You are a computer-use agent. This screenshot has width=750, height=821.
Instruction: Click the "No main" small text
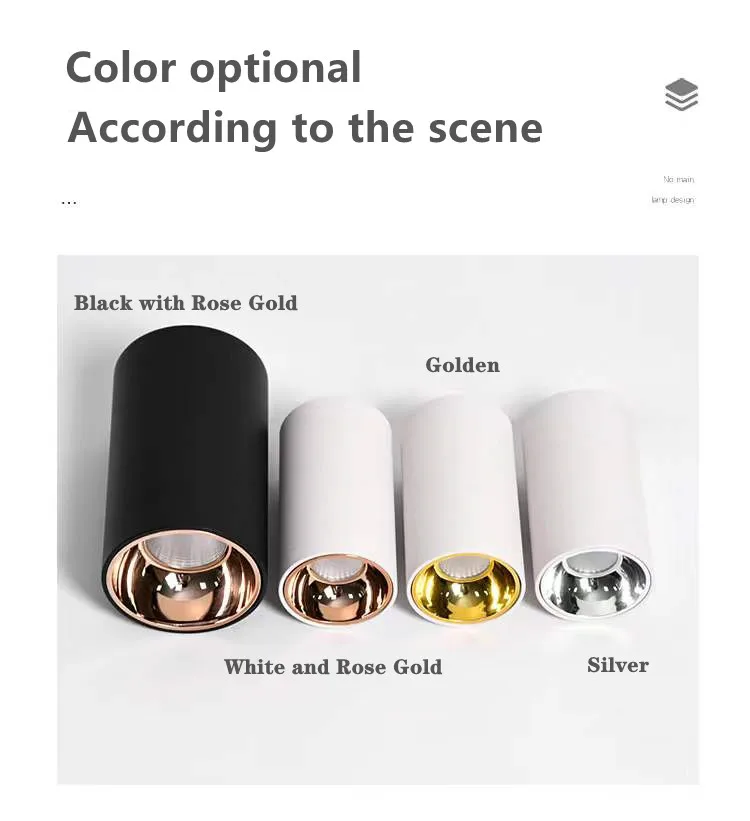(679, 180)
